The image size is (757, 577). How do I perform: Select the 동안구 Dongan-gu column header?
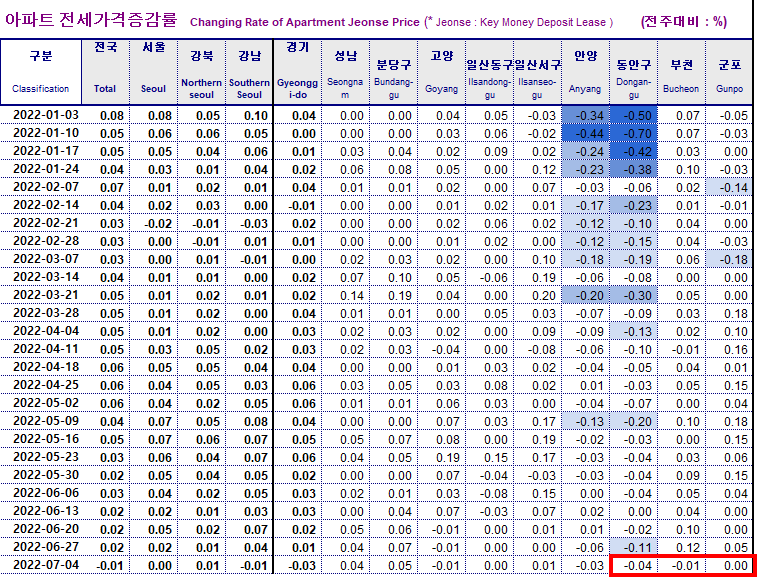(x=633, y=72)
